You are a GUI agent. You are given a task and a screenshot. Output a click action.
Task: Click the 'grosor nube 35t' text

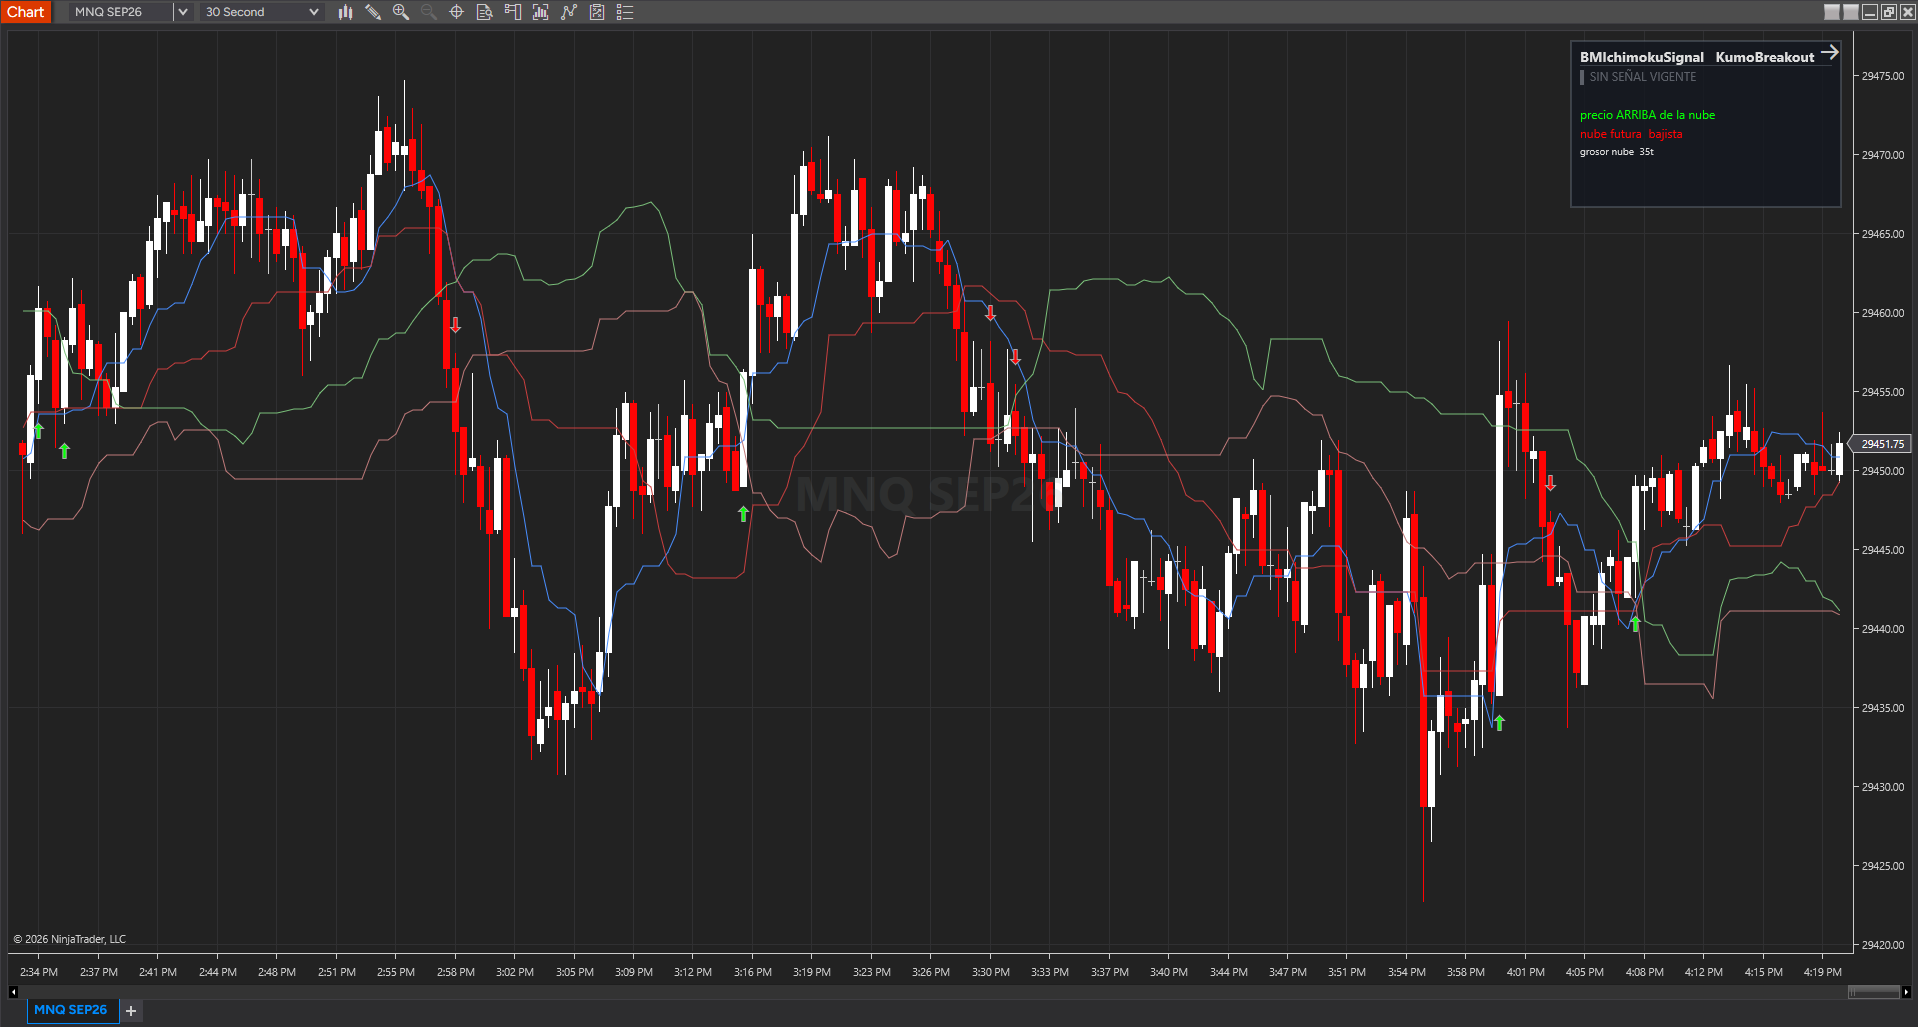click(1617, 152)
